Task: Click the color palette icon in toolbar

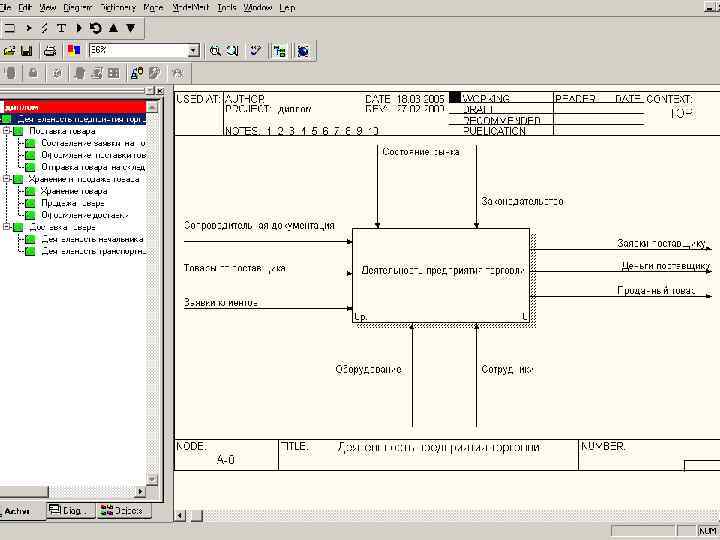Action: [x=73, y=50]
